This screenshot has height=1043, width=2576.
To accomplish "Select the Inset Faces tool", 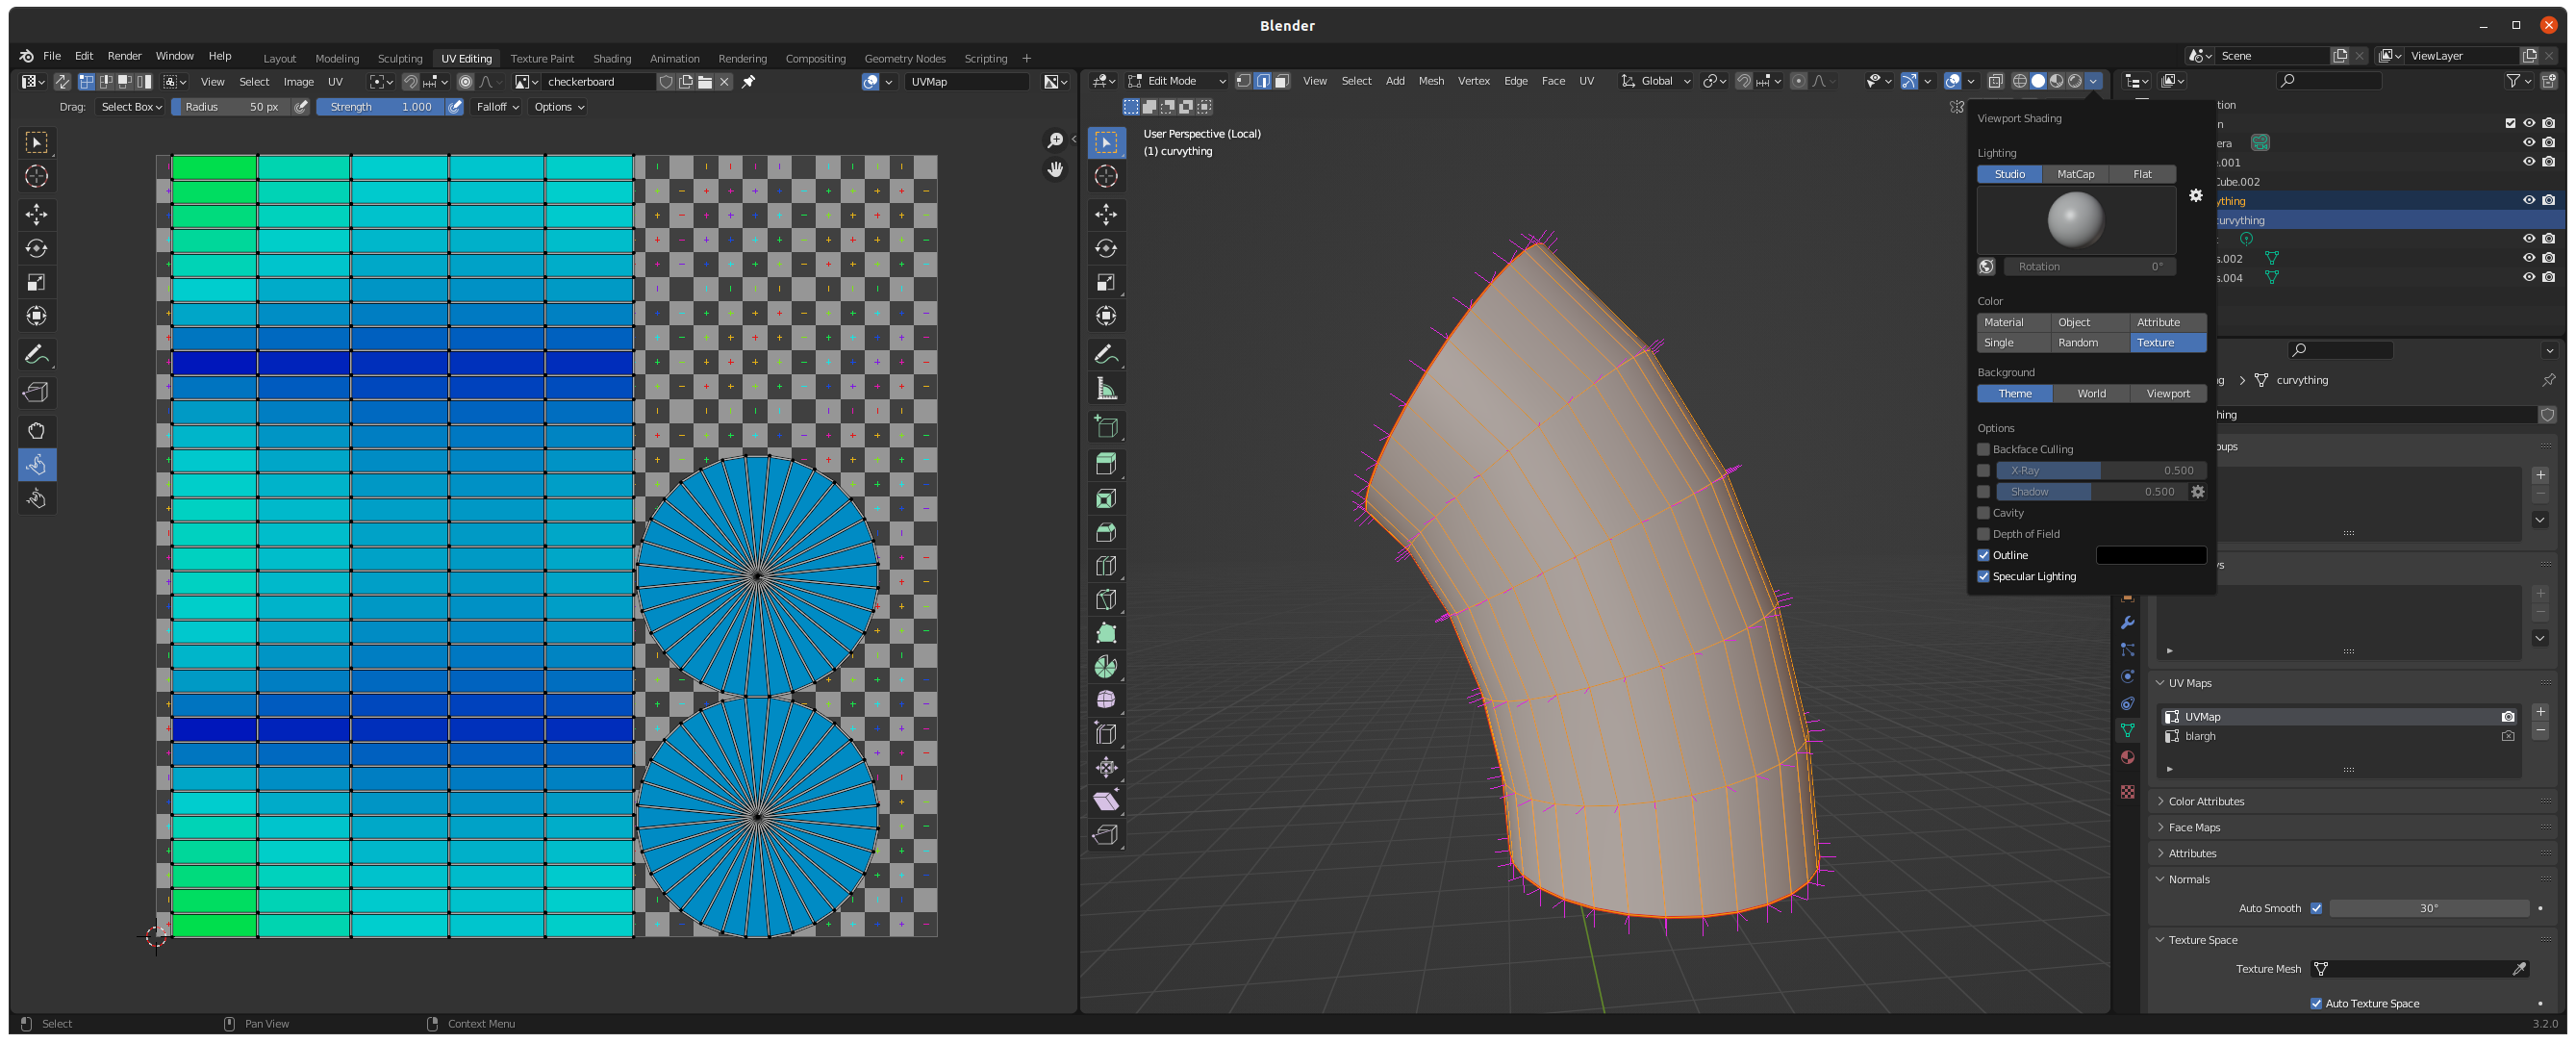I will (x=1106, y=498).
